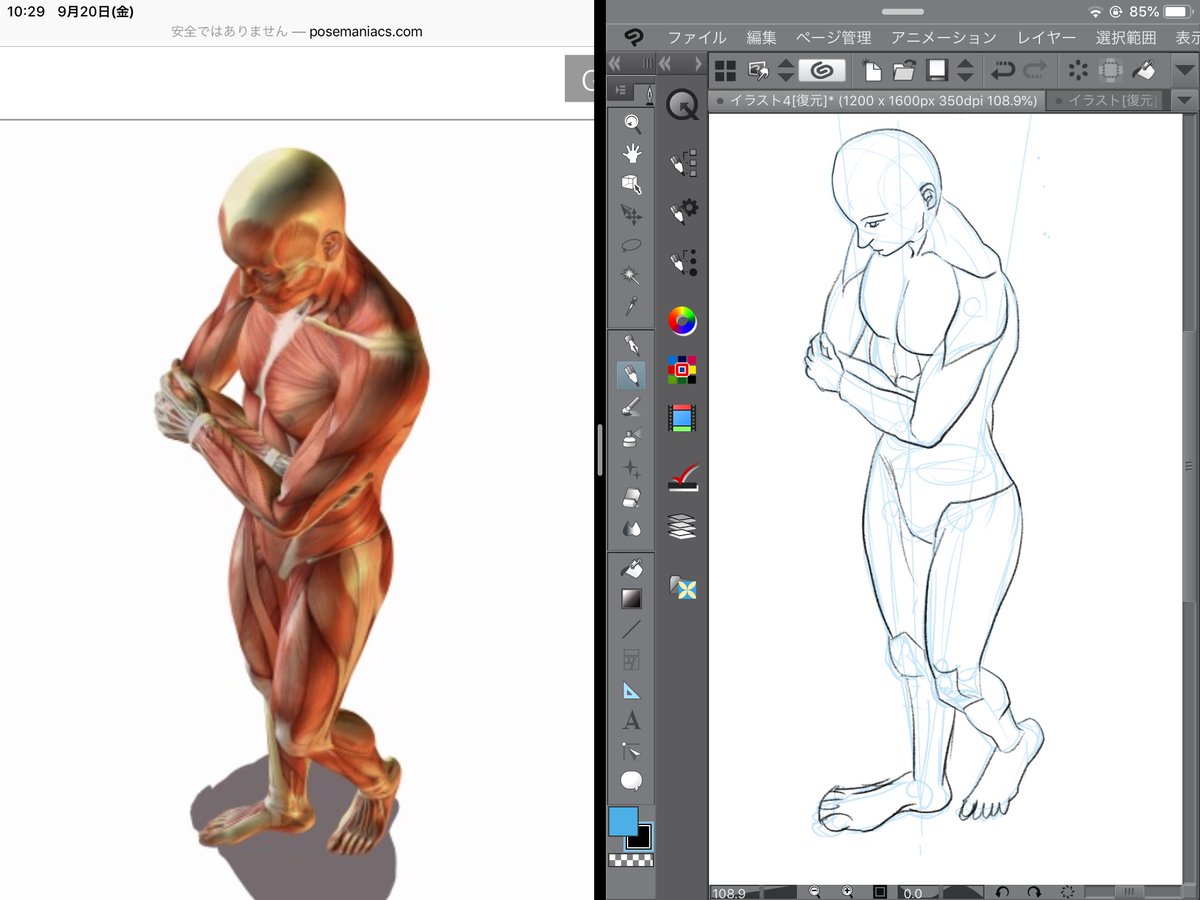Viewport: 1200px width, 900px height.
Task: Select the Hand move tool
Action: (631, 153)
